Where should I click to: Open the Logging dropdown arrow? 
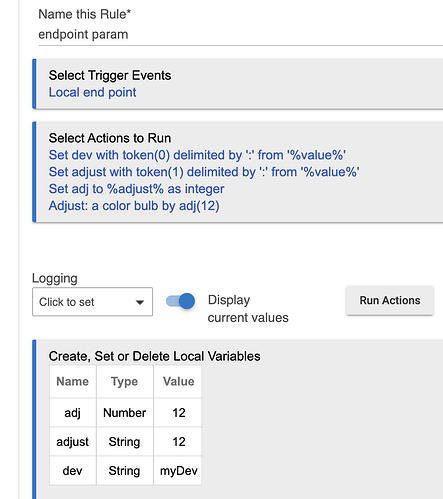140,302
